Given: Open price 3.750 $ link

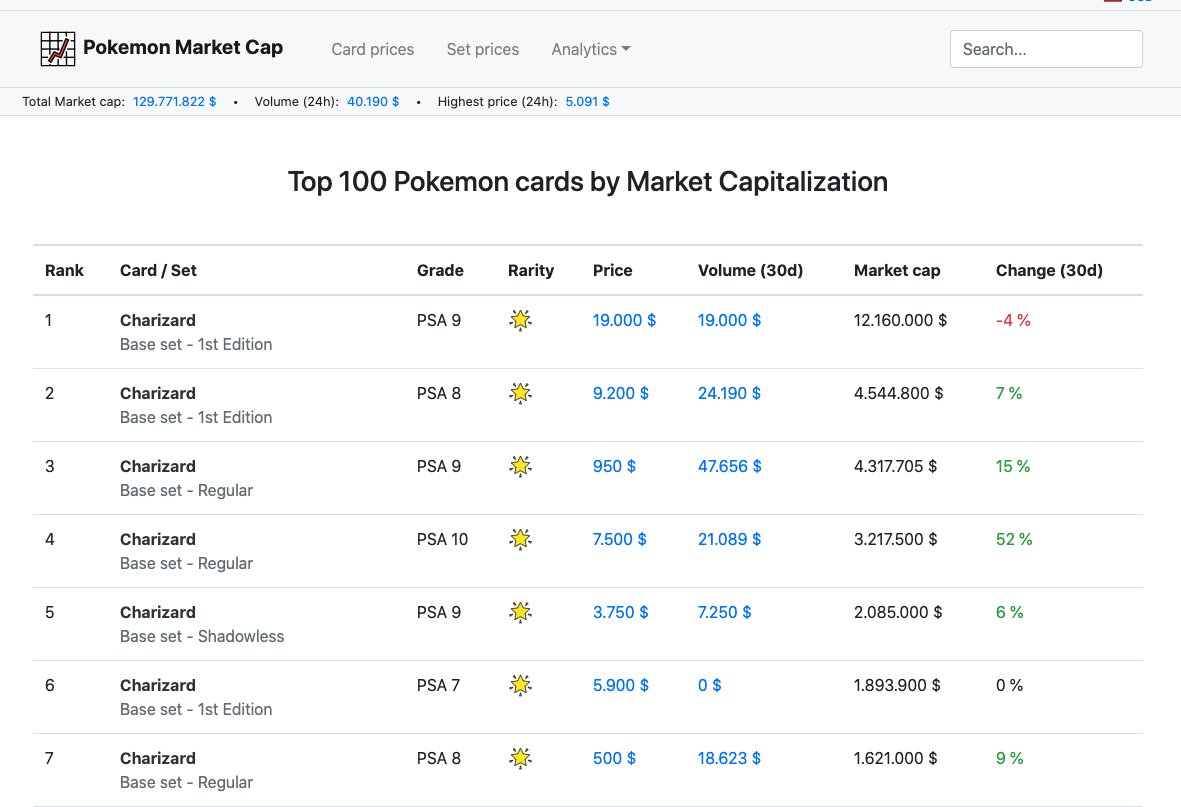Looking at the screenshot, I should tap(621, 612).
